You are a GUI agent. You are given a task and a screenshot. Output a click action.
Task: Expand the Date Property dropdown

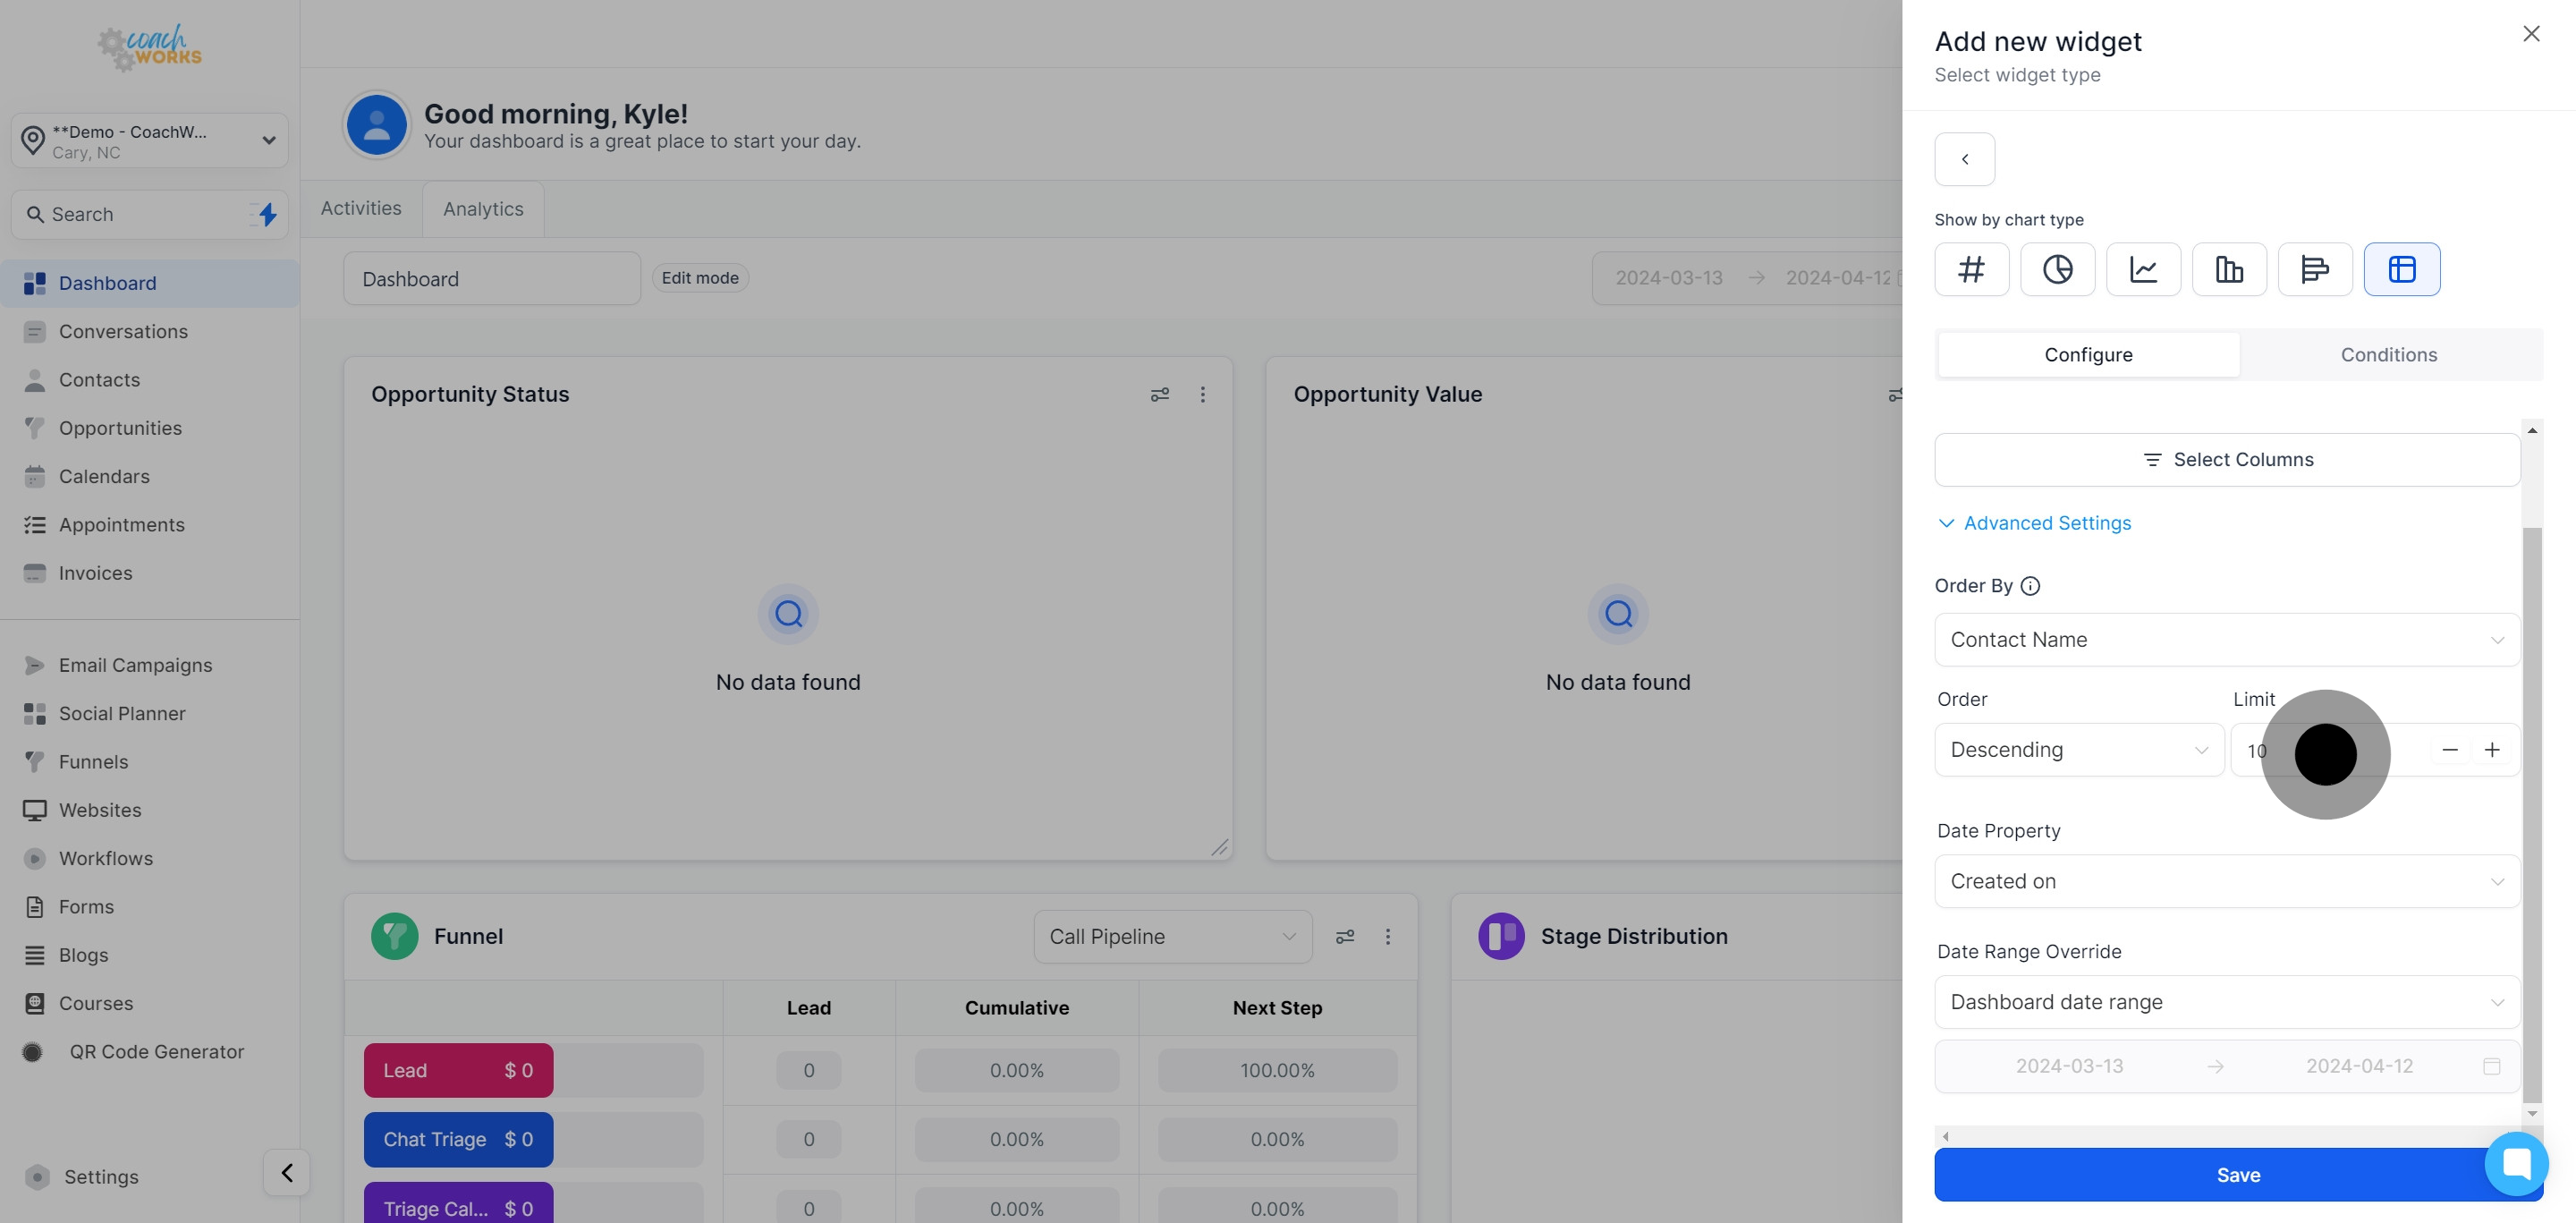[x=2226, y=881]
